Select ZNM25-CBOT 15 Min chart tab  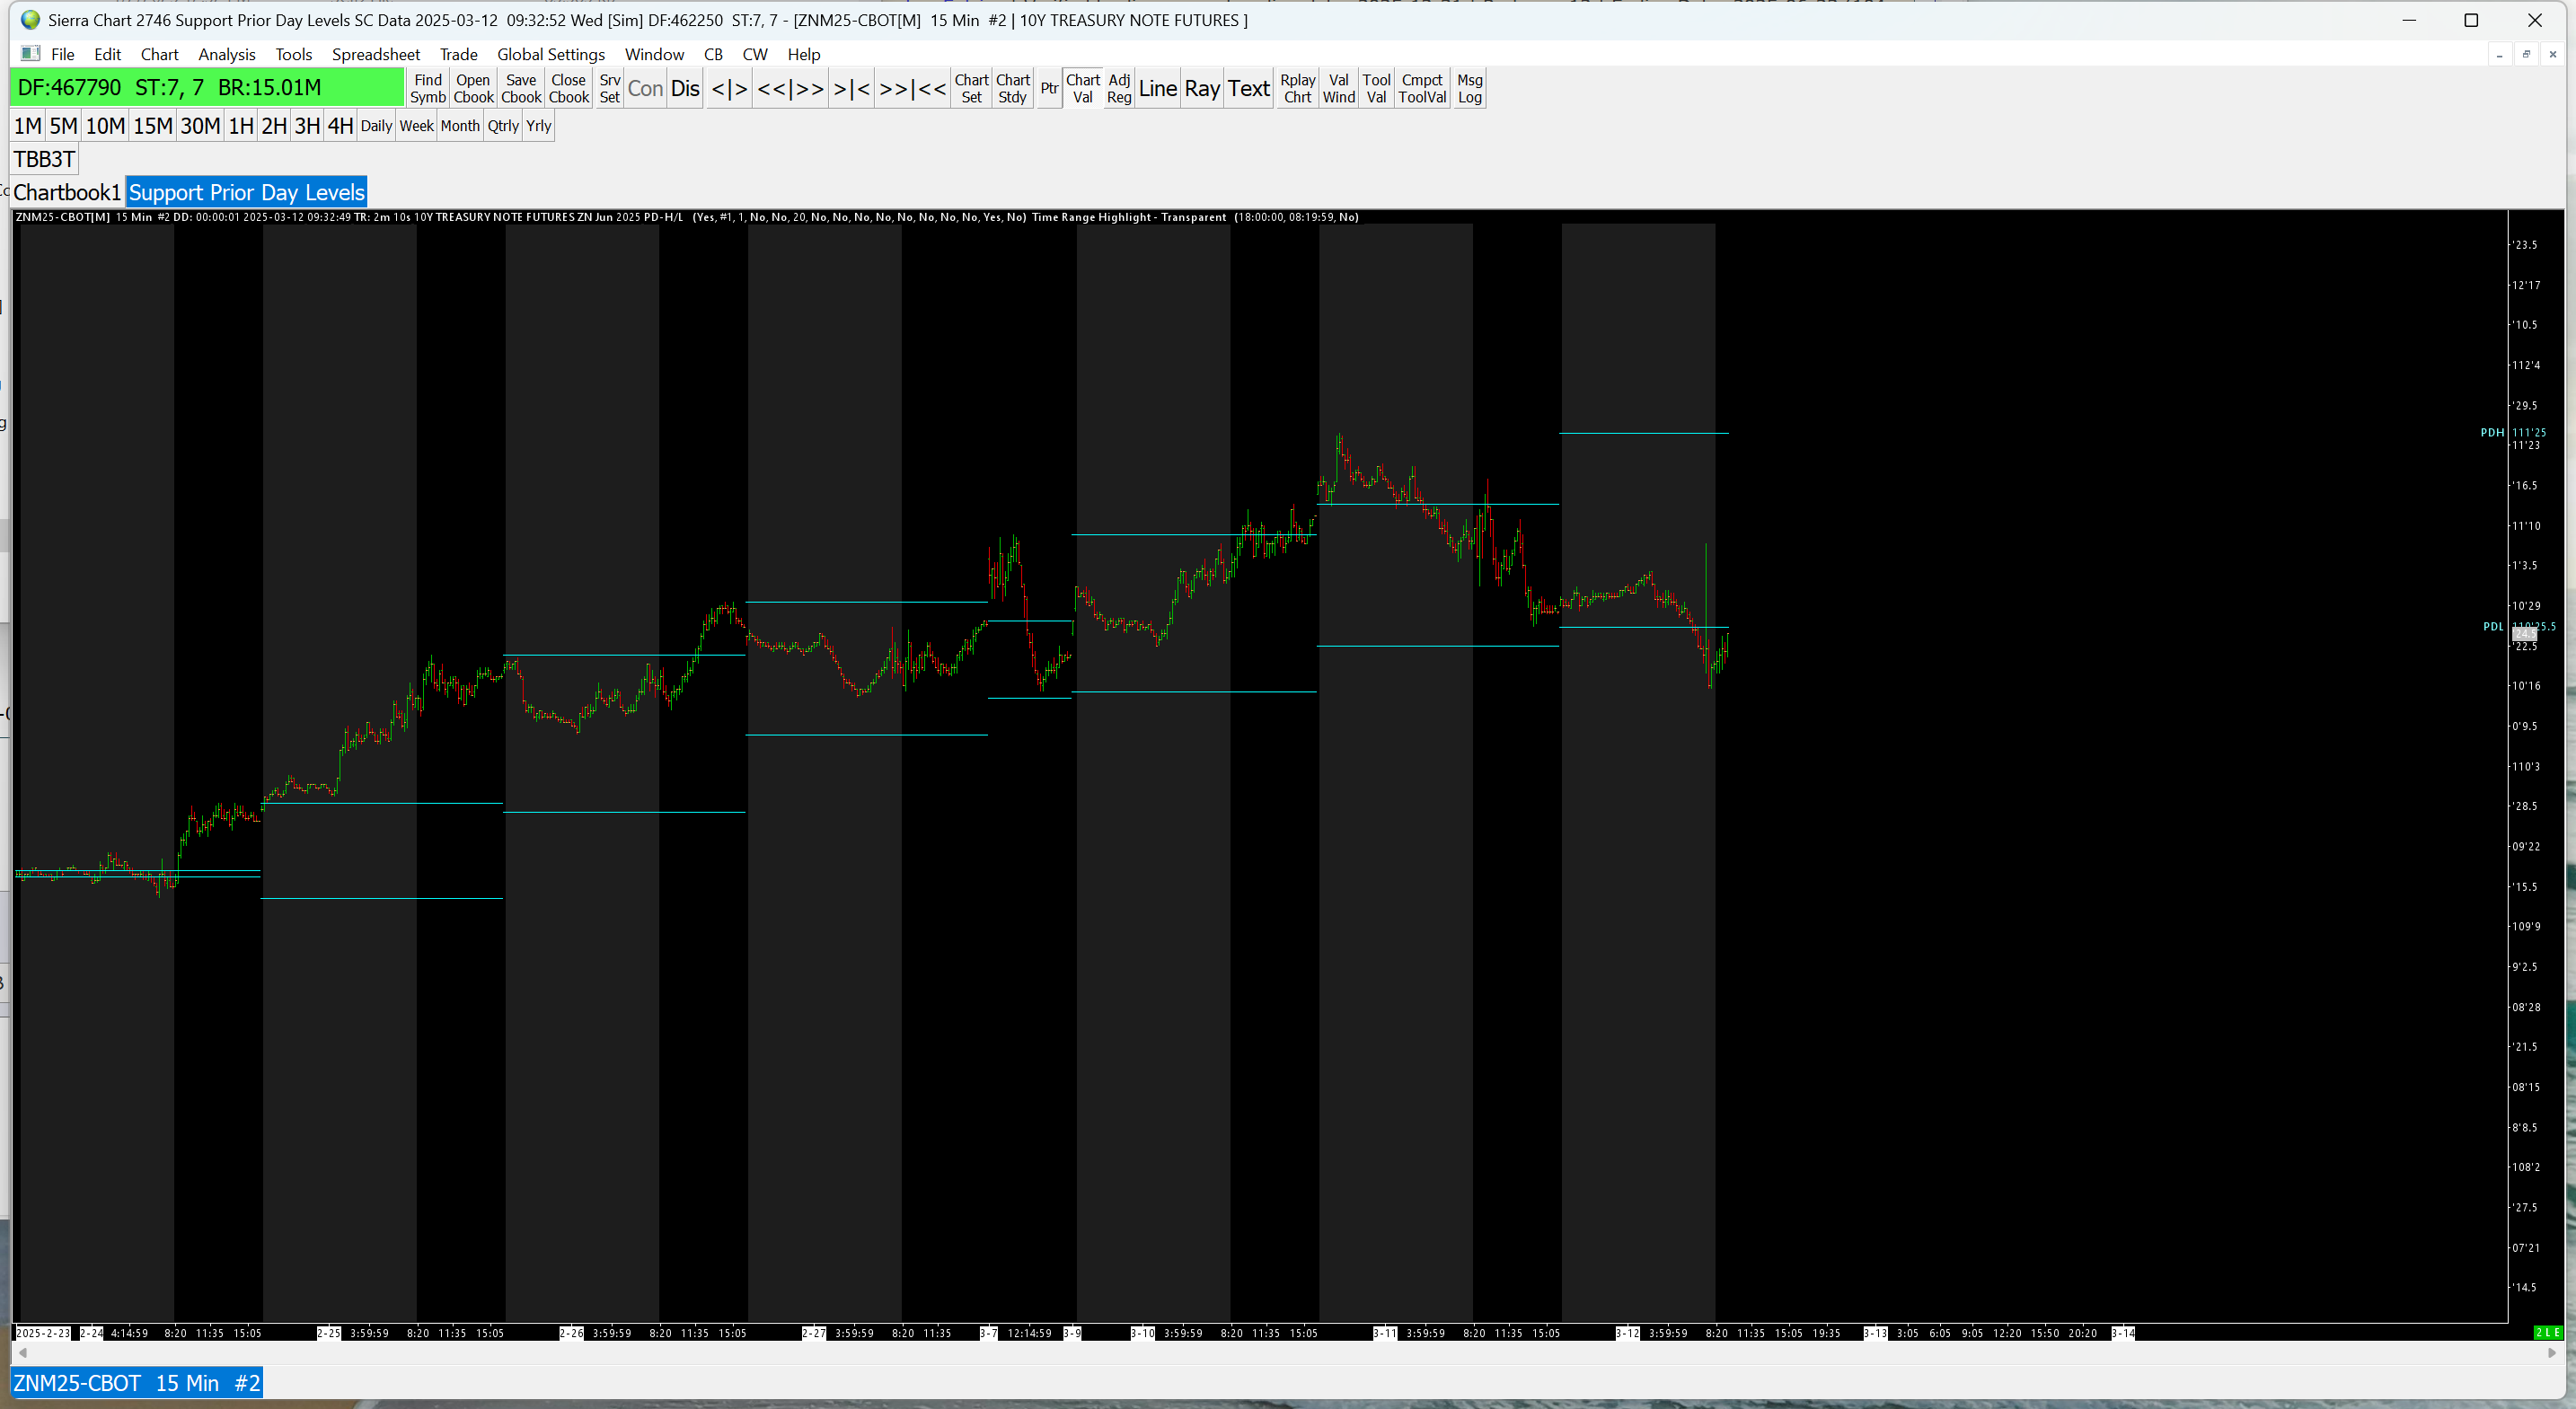pyautogui.click(x=137, y=1383)
